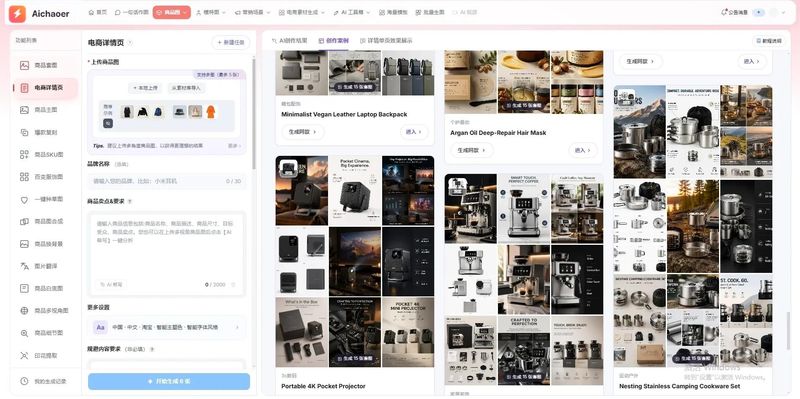The height and width of the screenshot is (399, 800).
Task: Click 生成同款 under Argan Oil Hair Mask
Action: pyautogui.click(x=471, y=151)
